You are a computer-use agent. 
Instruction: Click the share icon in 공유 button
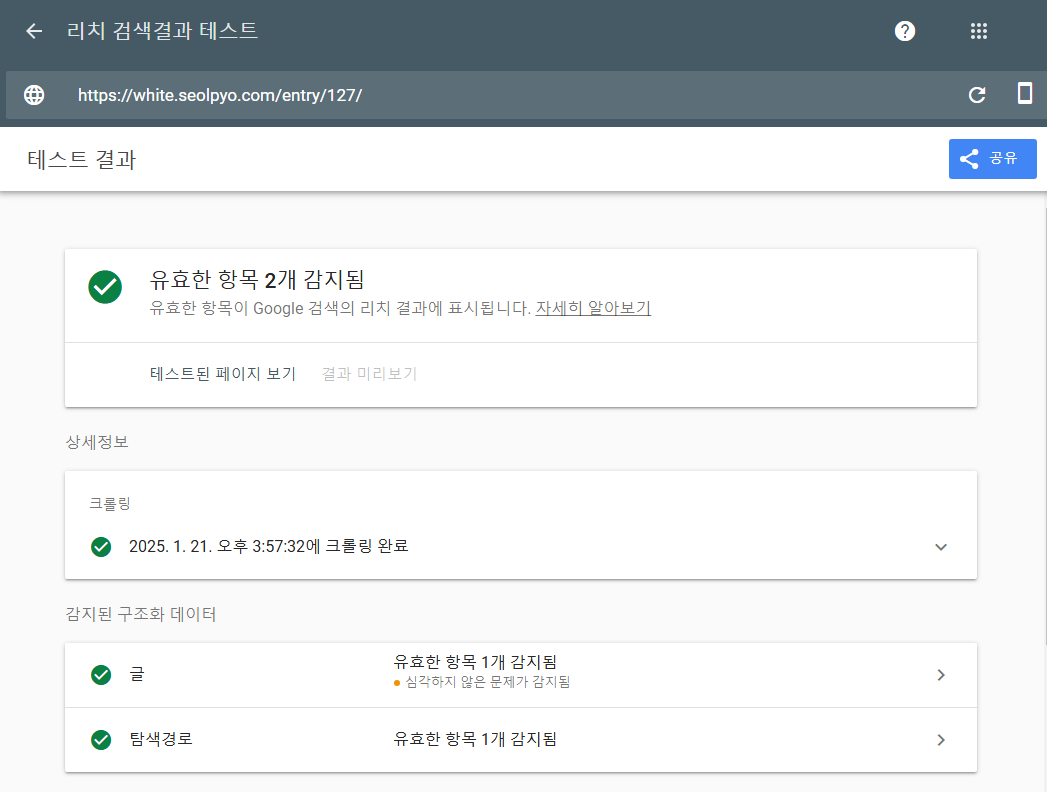point(969,159)
